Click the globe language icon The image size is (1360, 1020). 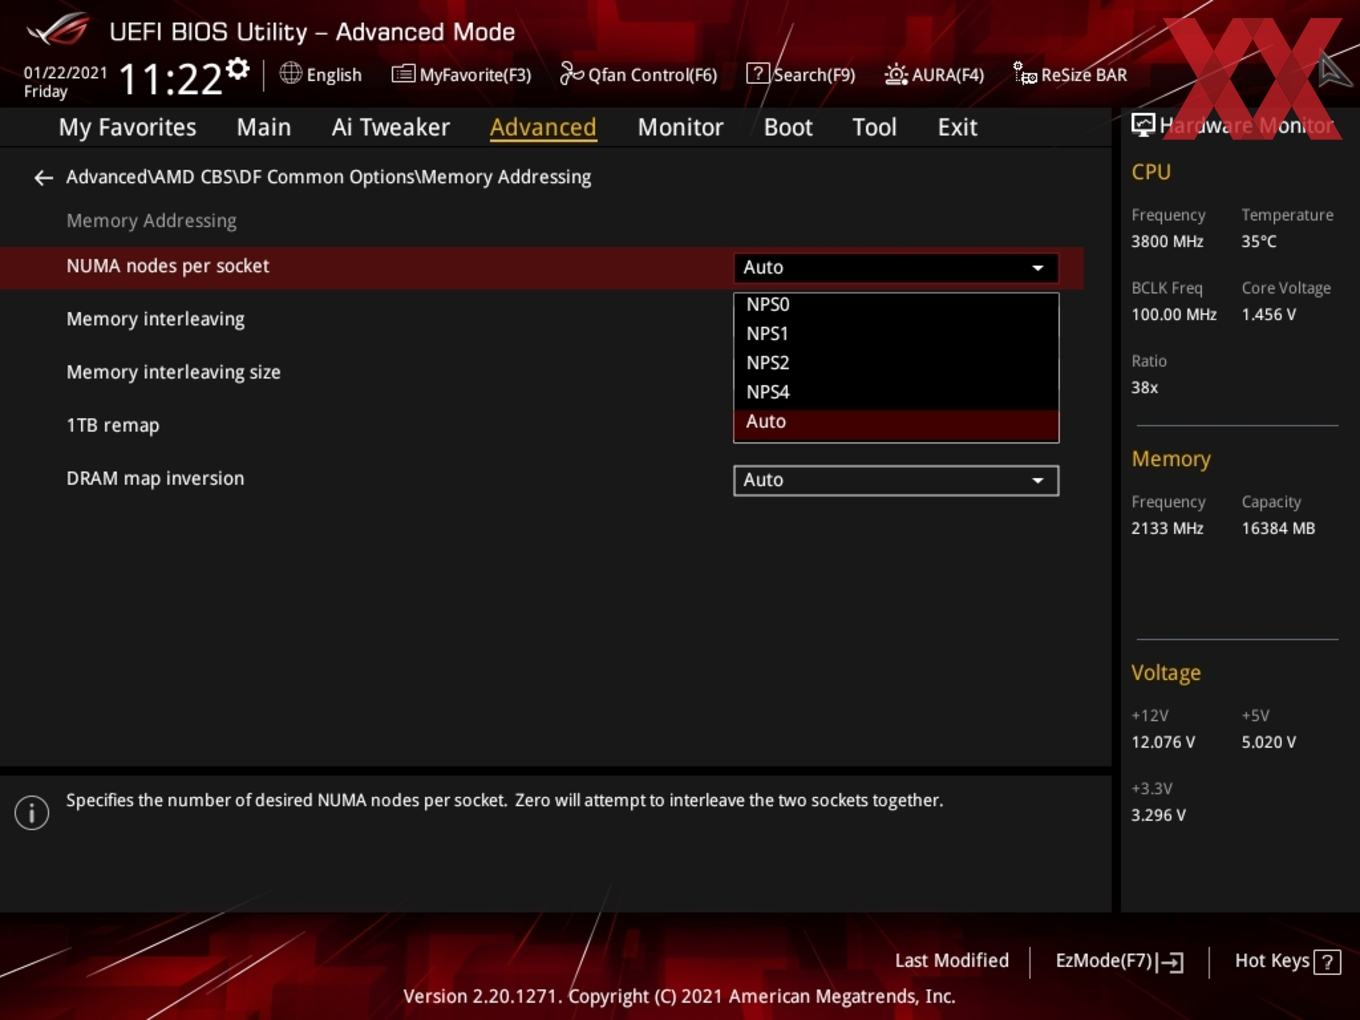pos(290,73)
